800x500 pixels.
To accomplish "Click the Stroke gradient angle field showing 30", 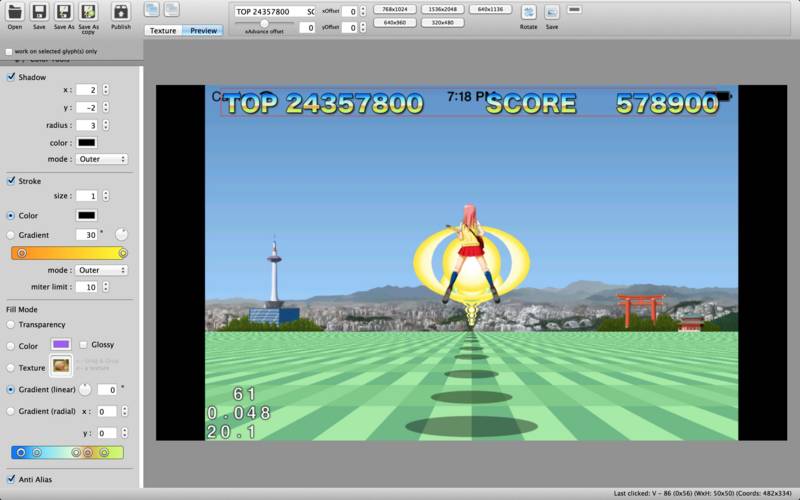I will pos(86,235).
